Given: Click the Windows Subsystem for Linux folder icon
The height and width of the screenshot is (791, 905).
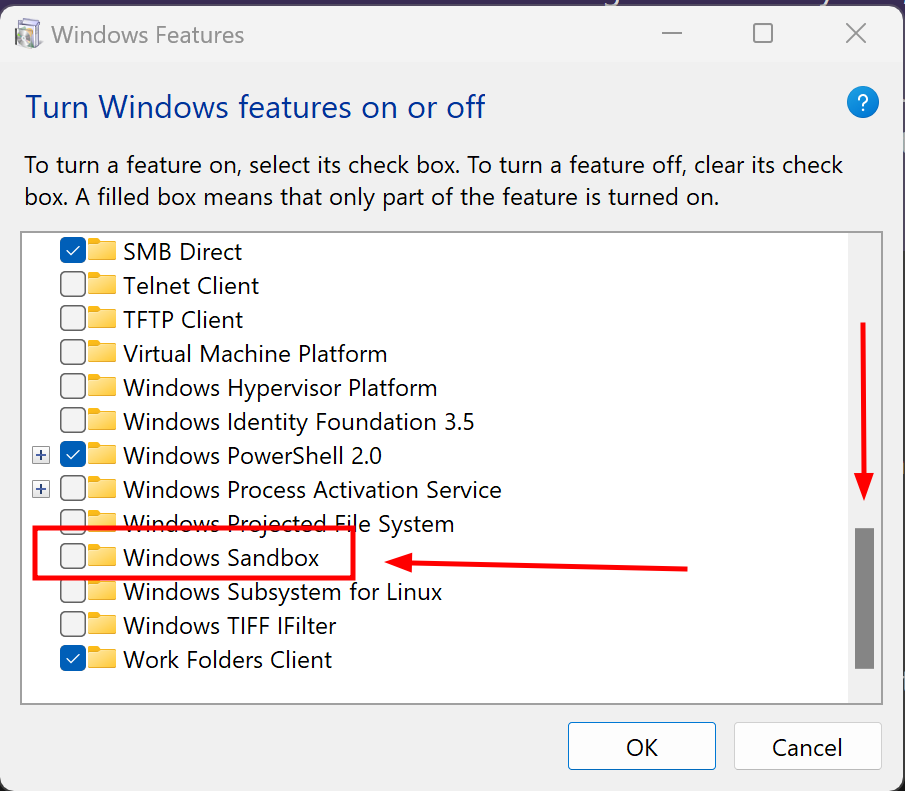Looking at the screenshot, I should (x=102, y=589).
